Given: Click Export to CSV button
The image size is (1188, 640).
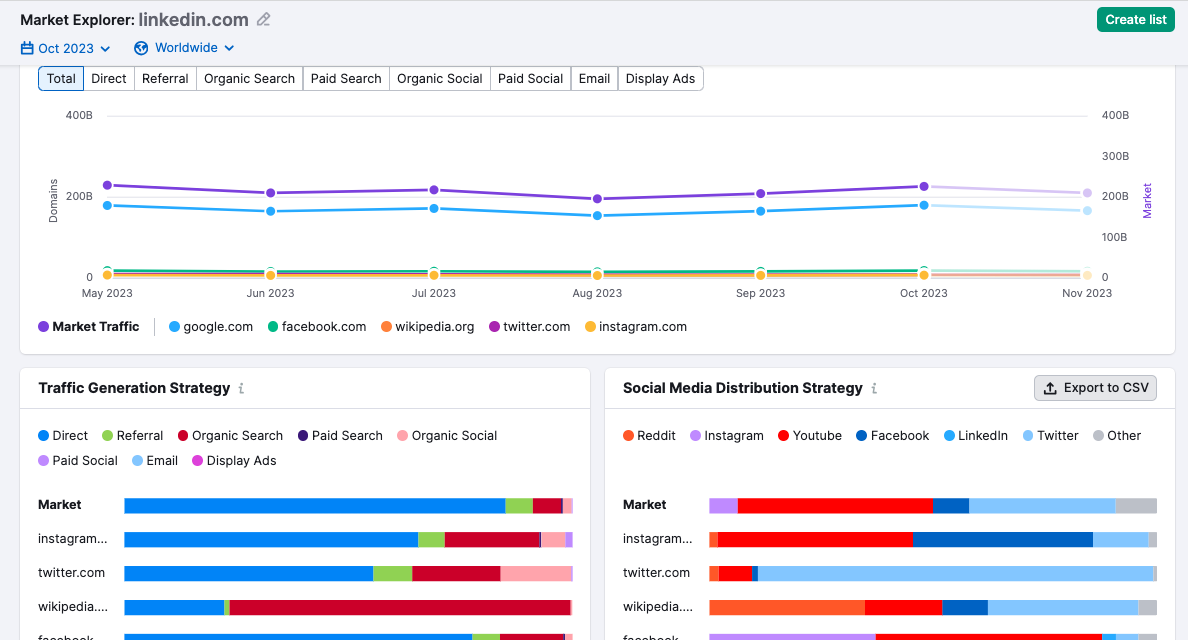Looking at the screenshot, I should pos(1096,388).
